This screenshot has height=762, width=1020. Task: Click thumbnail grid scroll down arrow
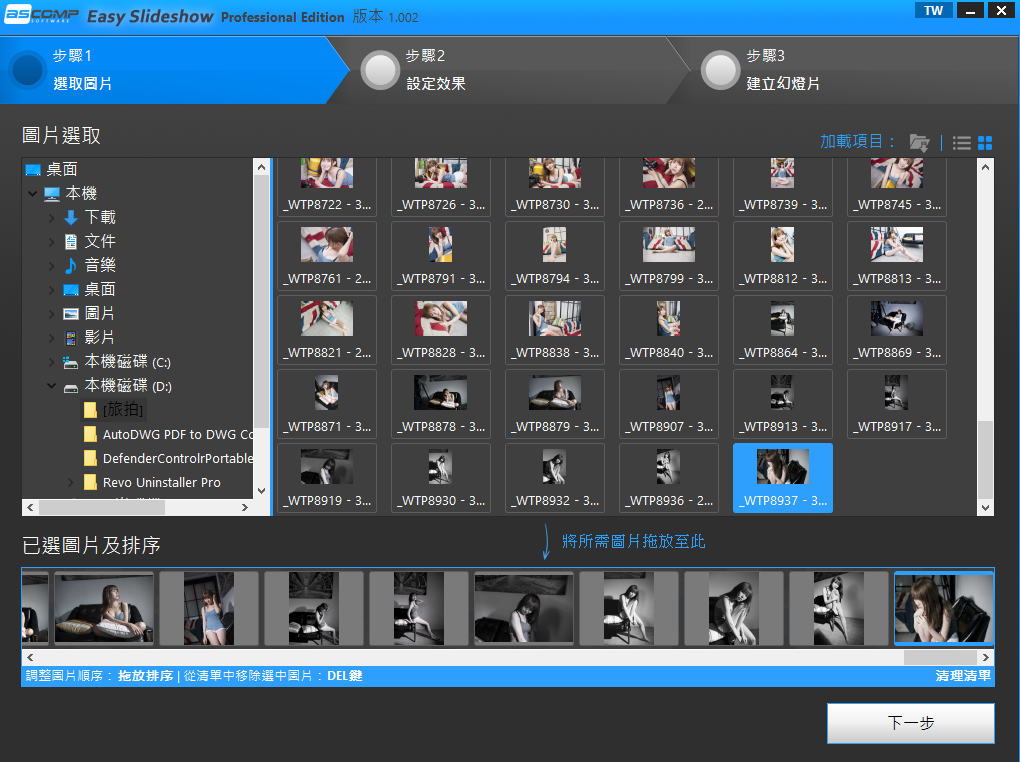click(985, 508)
